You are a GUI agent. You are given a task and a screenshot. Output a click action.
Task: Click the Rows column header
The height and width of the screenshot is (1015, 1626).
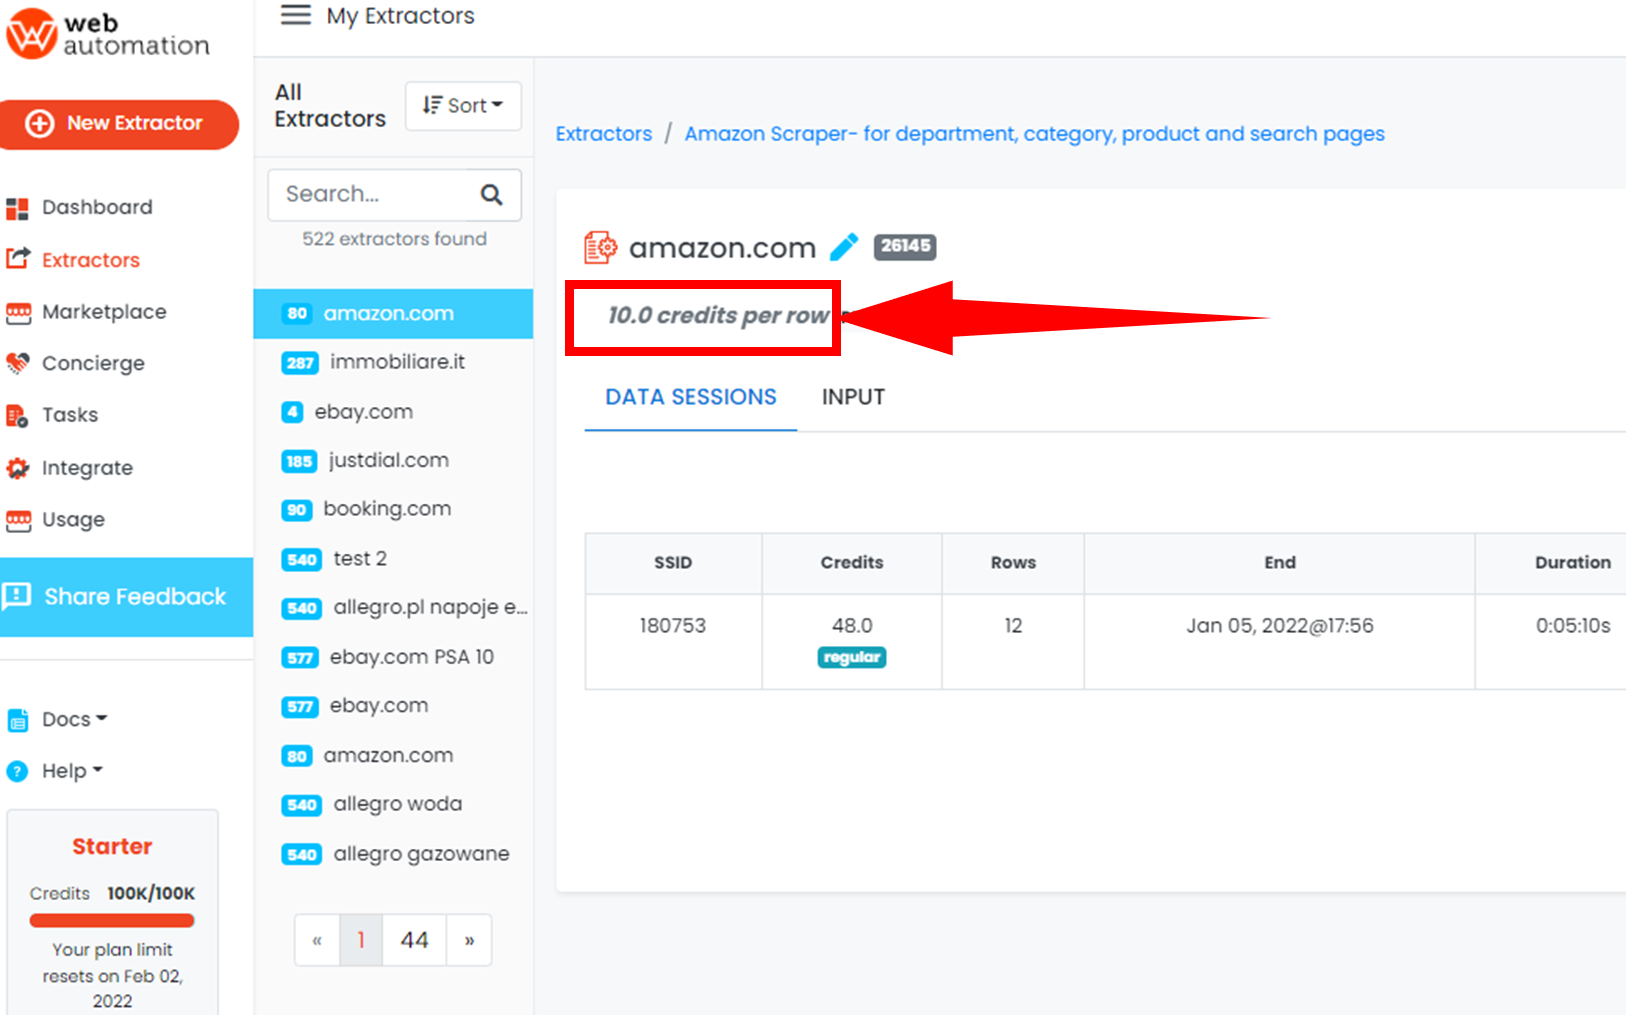(x=1013, y=563)
